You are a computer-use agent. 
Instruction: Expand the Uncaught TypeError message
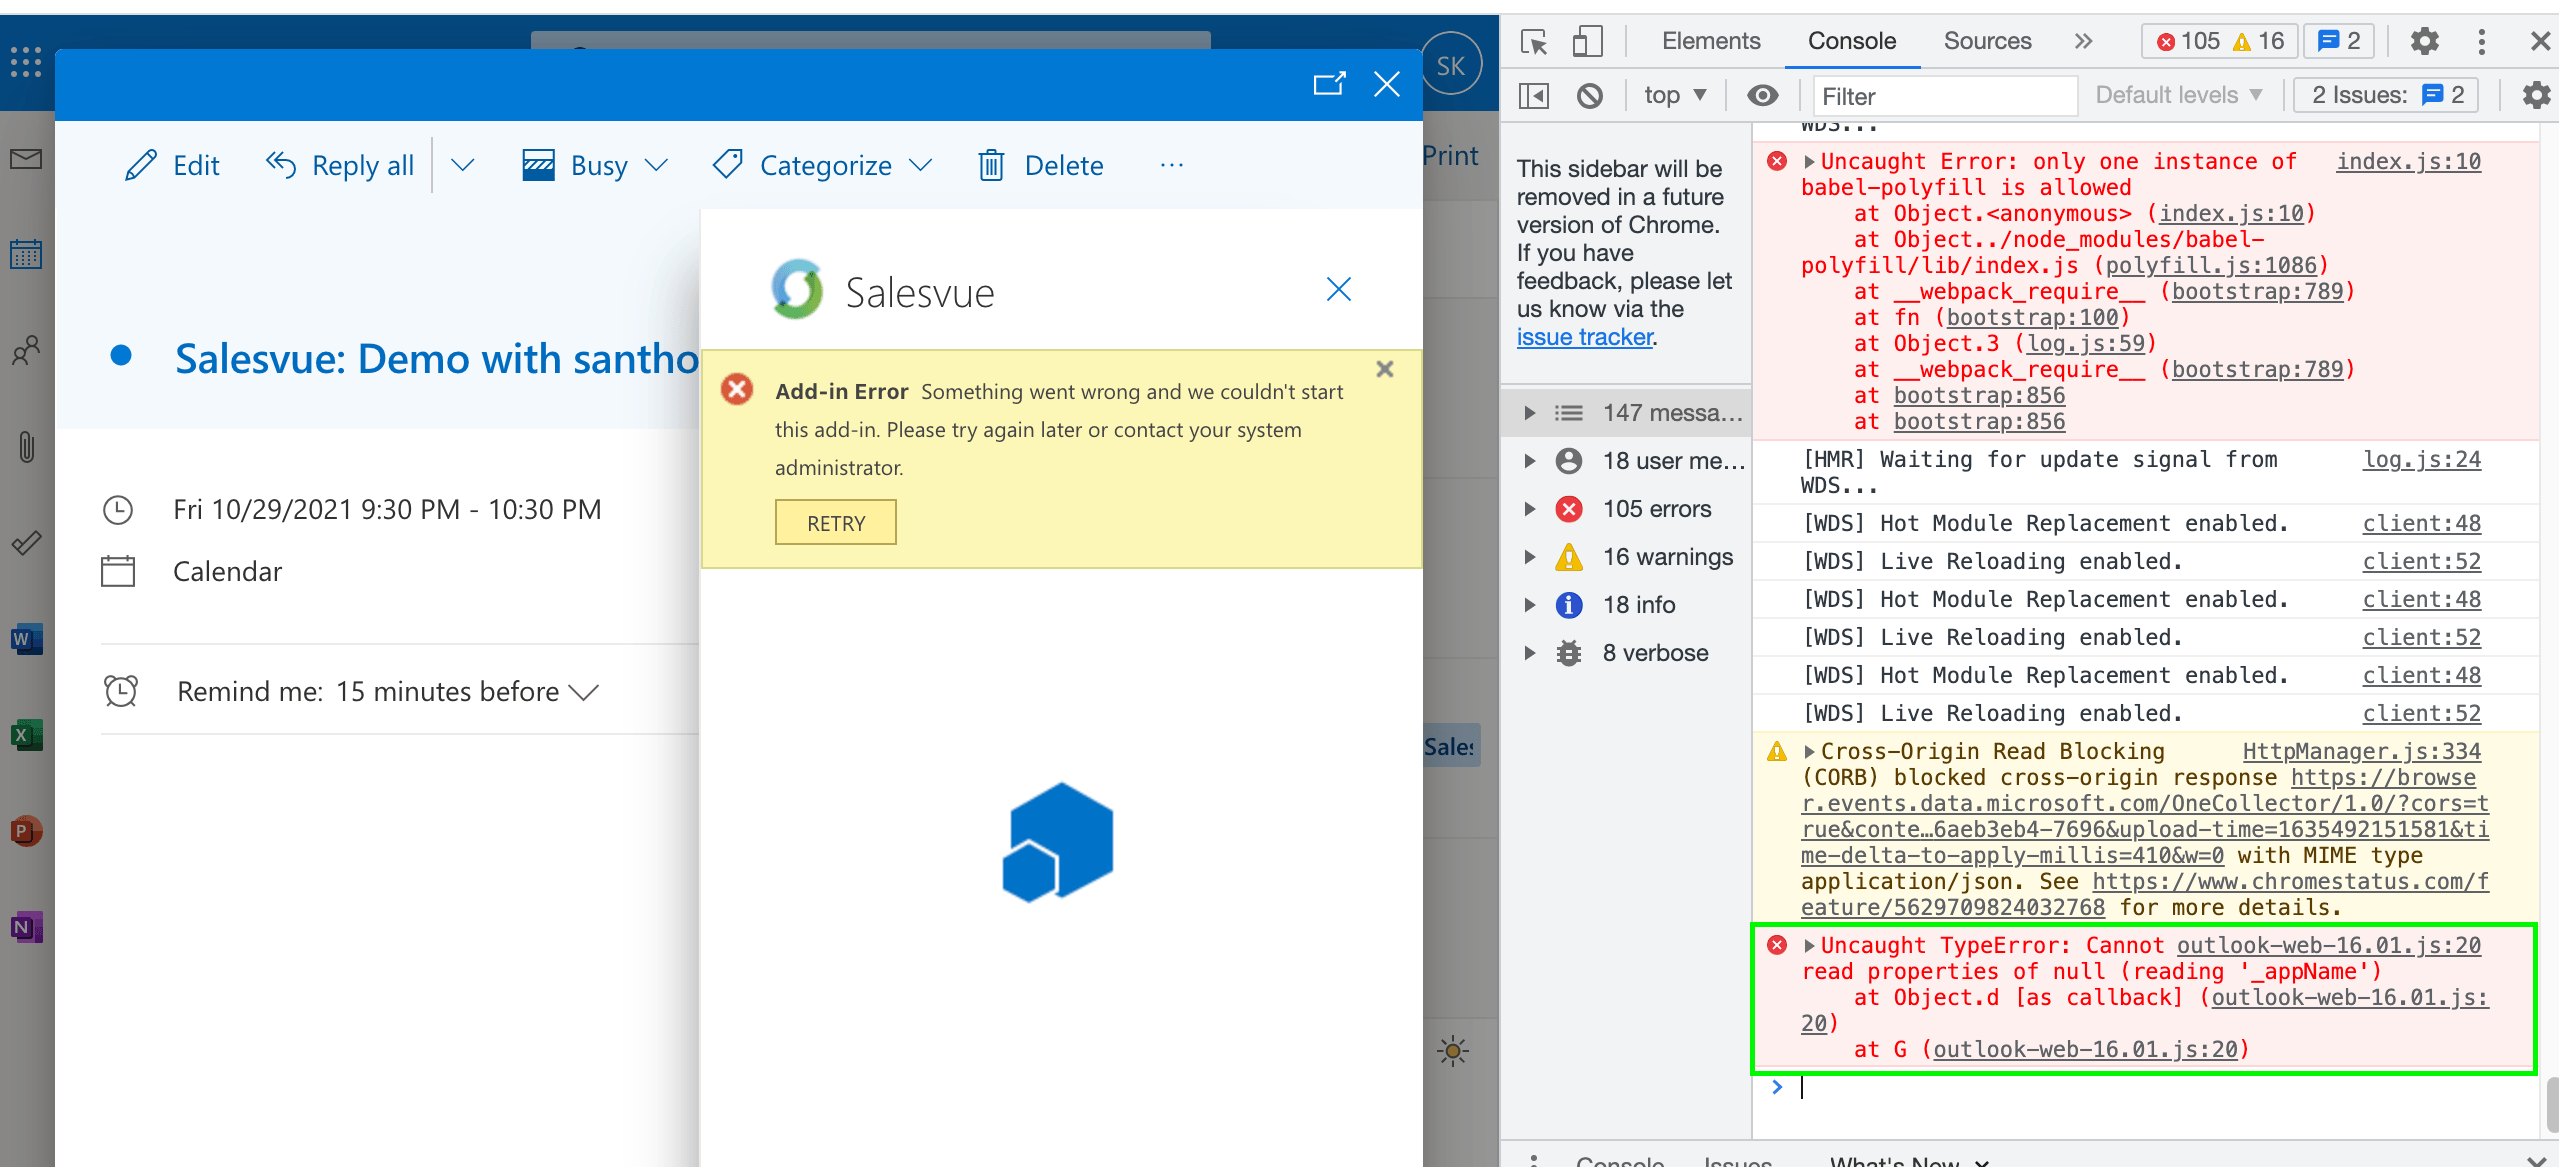pos(1809,945)
